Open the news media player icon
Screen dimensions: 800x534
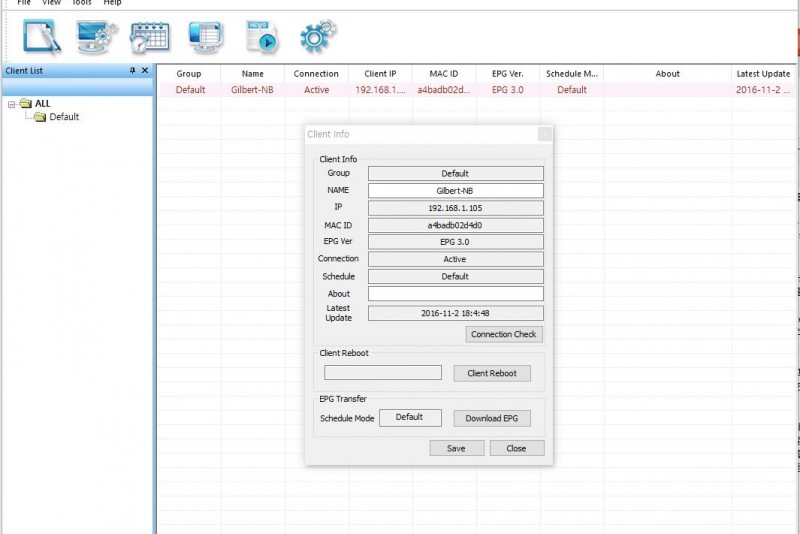[x=260, y=36]
